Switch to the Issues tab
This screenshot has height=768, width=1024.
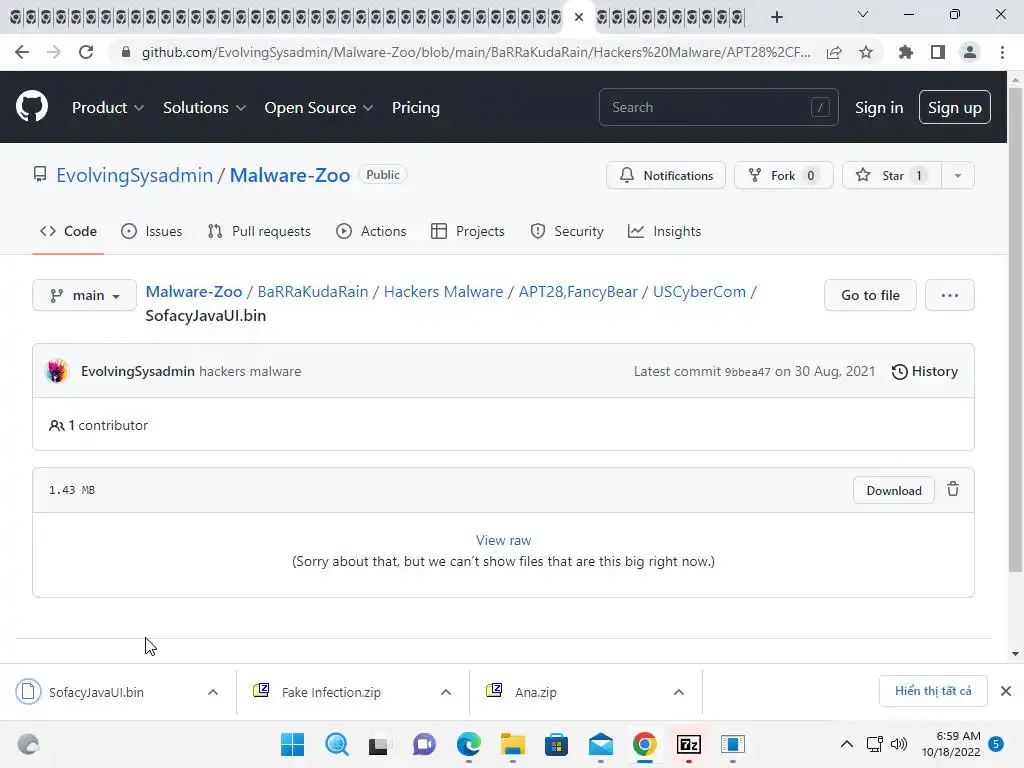click(x=152, y=231)
